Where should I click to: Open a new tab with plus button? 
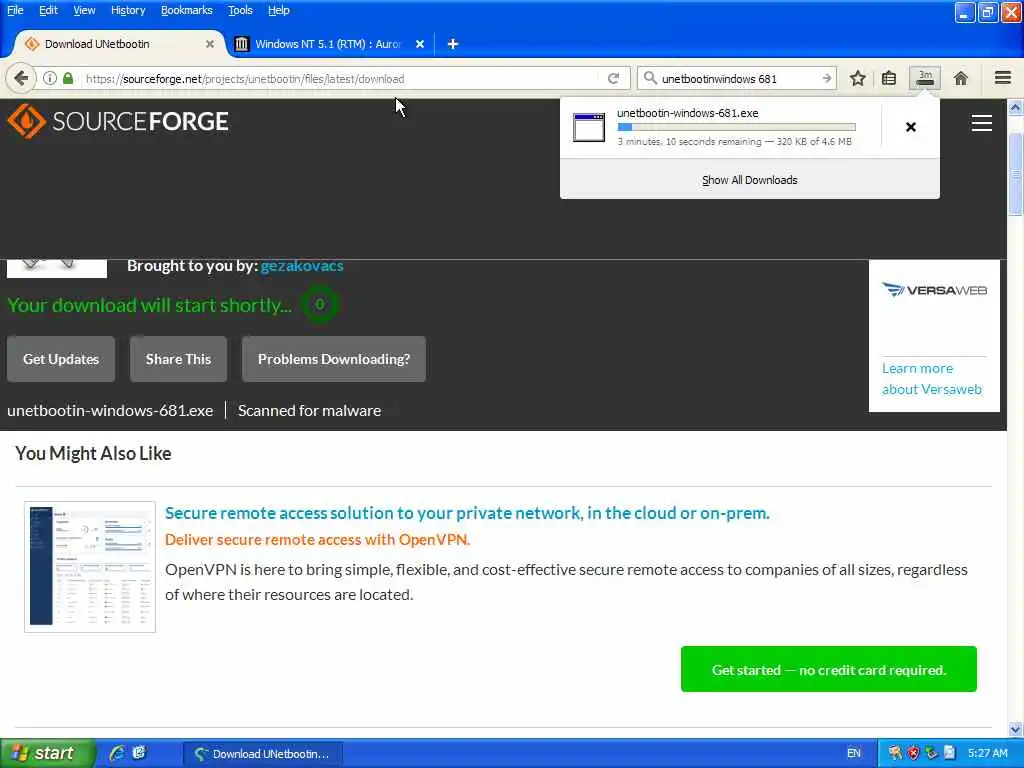click(x=453, y=44)
